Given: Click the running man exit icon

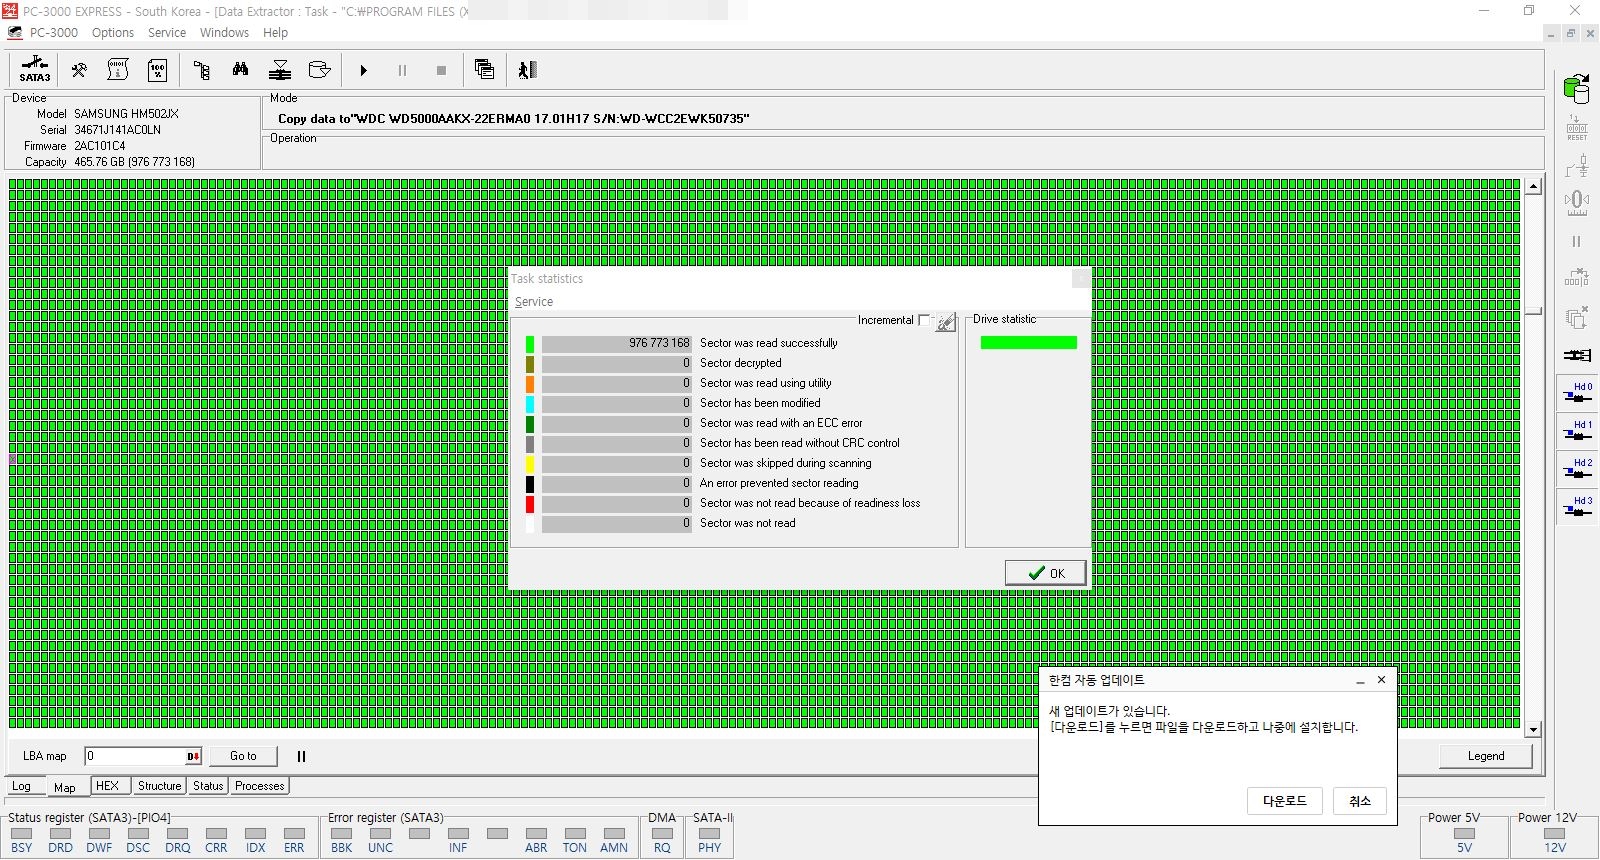Looking at the screenshot, I should click(528, 70).
